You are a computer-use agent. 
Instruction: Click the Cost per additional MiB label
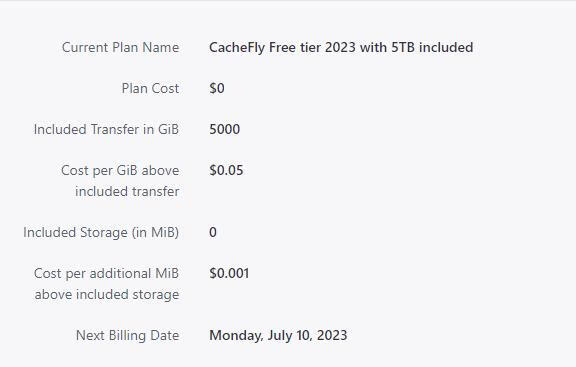pyautogui.click(x=106, y=274)
